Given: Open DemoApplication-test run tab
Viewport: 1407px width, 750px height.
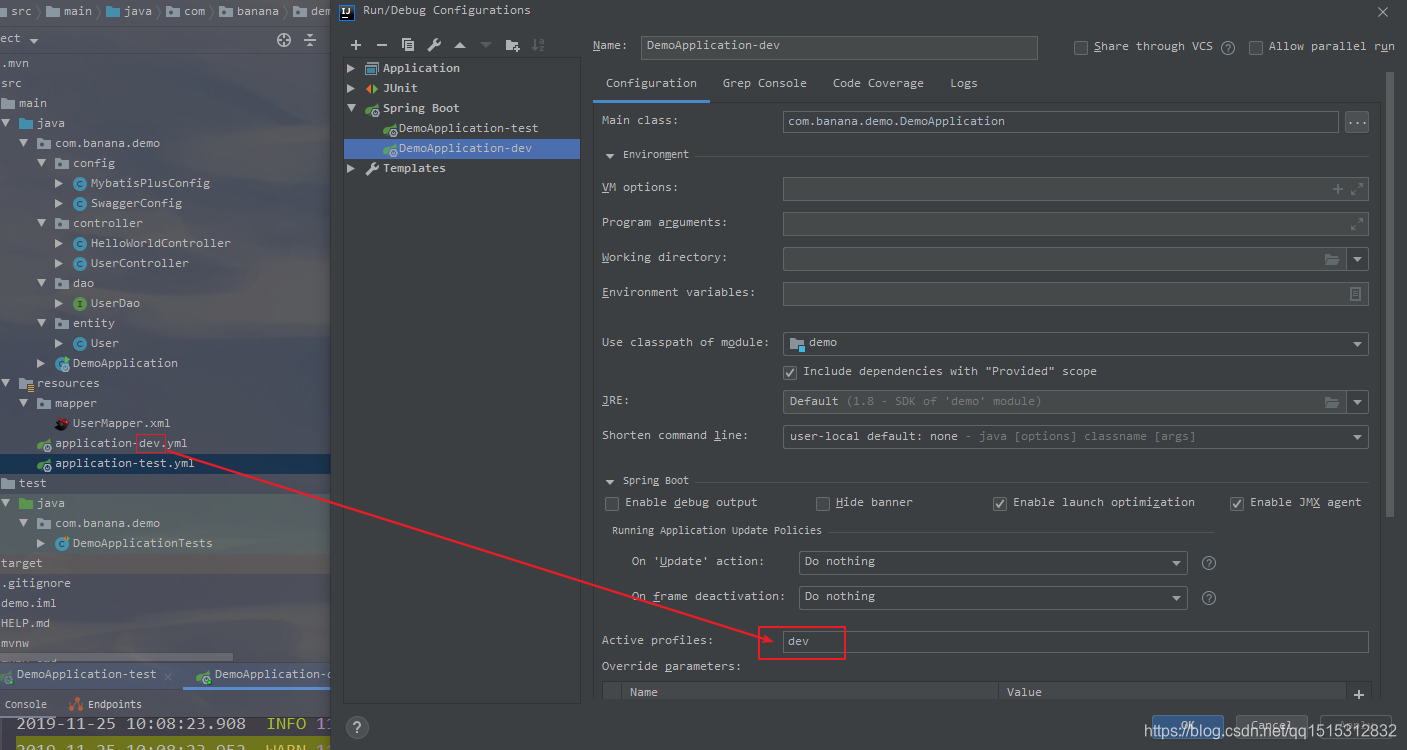Looking at the screenshot, I should coord(87,675).
